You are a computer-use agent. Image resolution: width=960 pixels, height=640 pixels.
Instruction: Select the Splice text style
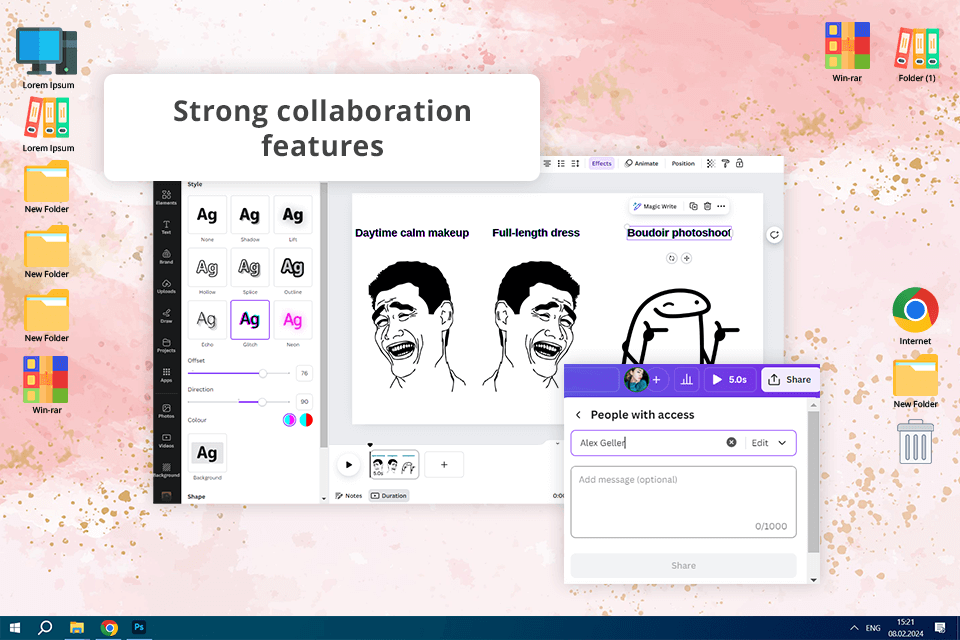250,268
